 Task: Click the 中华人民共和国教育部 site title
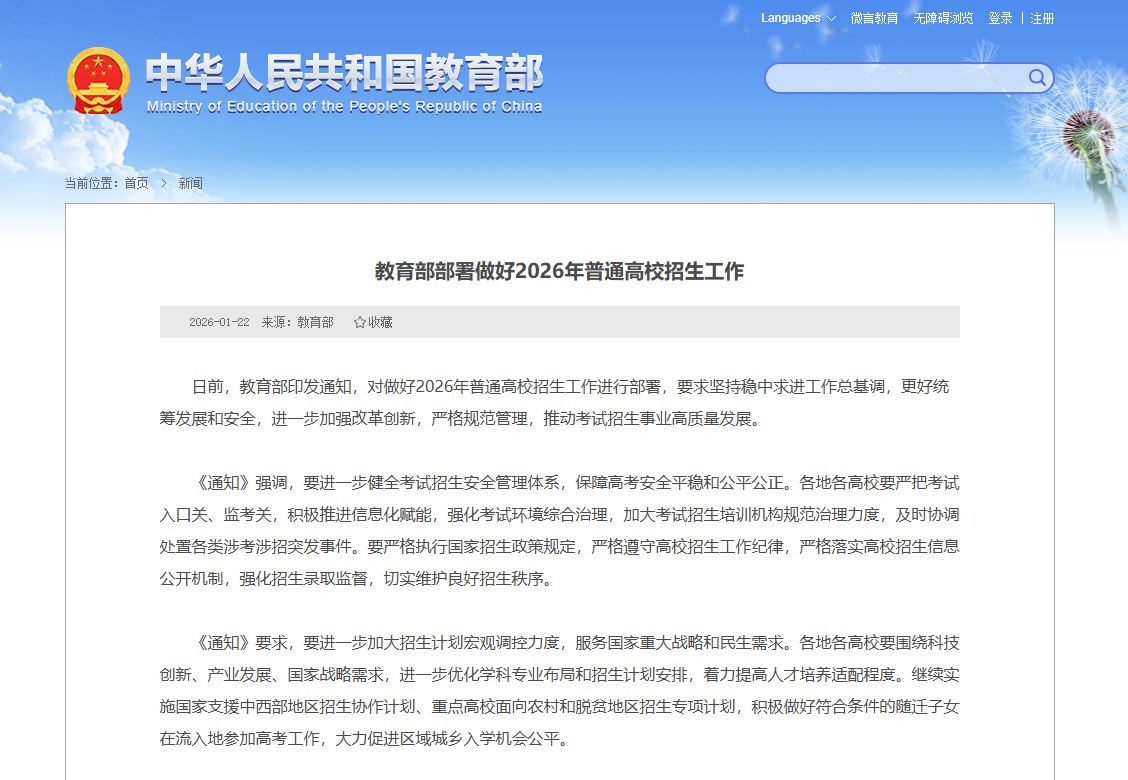pos(344,73)
